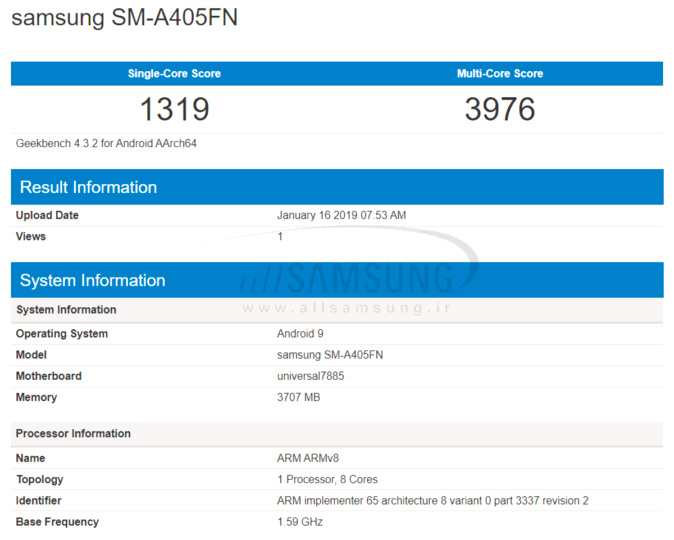
Task: Select the '1 Processor, 8 Cores' value
Action: coord(327,479)
